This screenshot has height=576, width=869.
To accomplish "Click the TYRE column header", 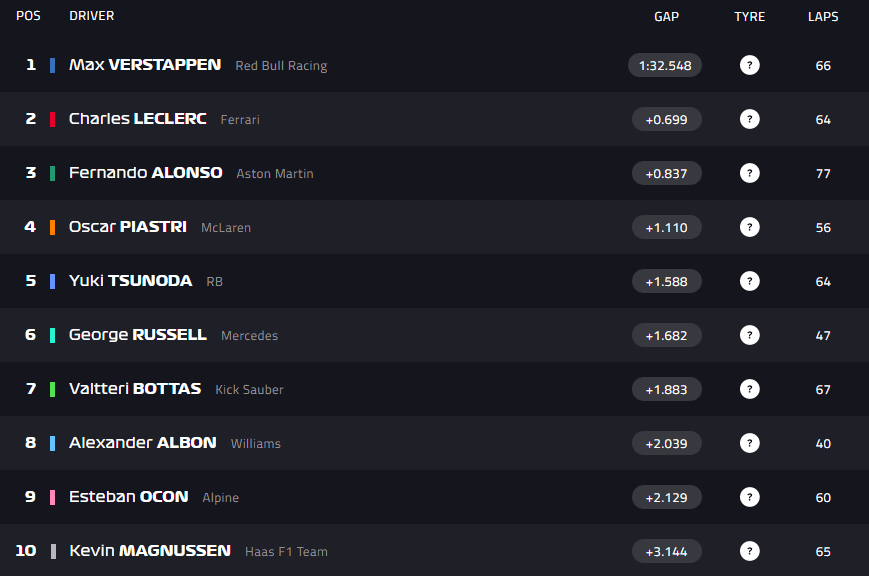I will click(x=749, y=17).
